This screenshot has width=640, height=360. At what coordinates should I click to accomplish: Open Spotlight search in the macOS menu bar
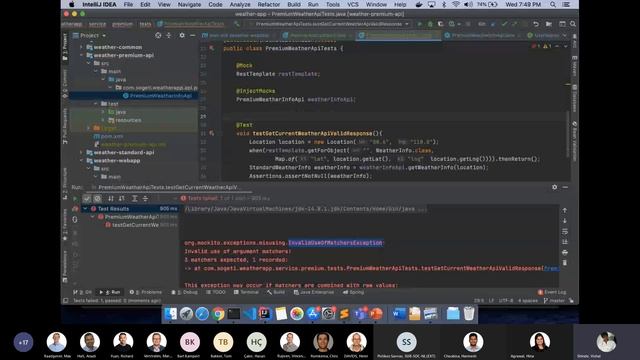(553, 4)
